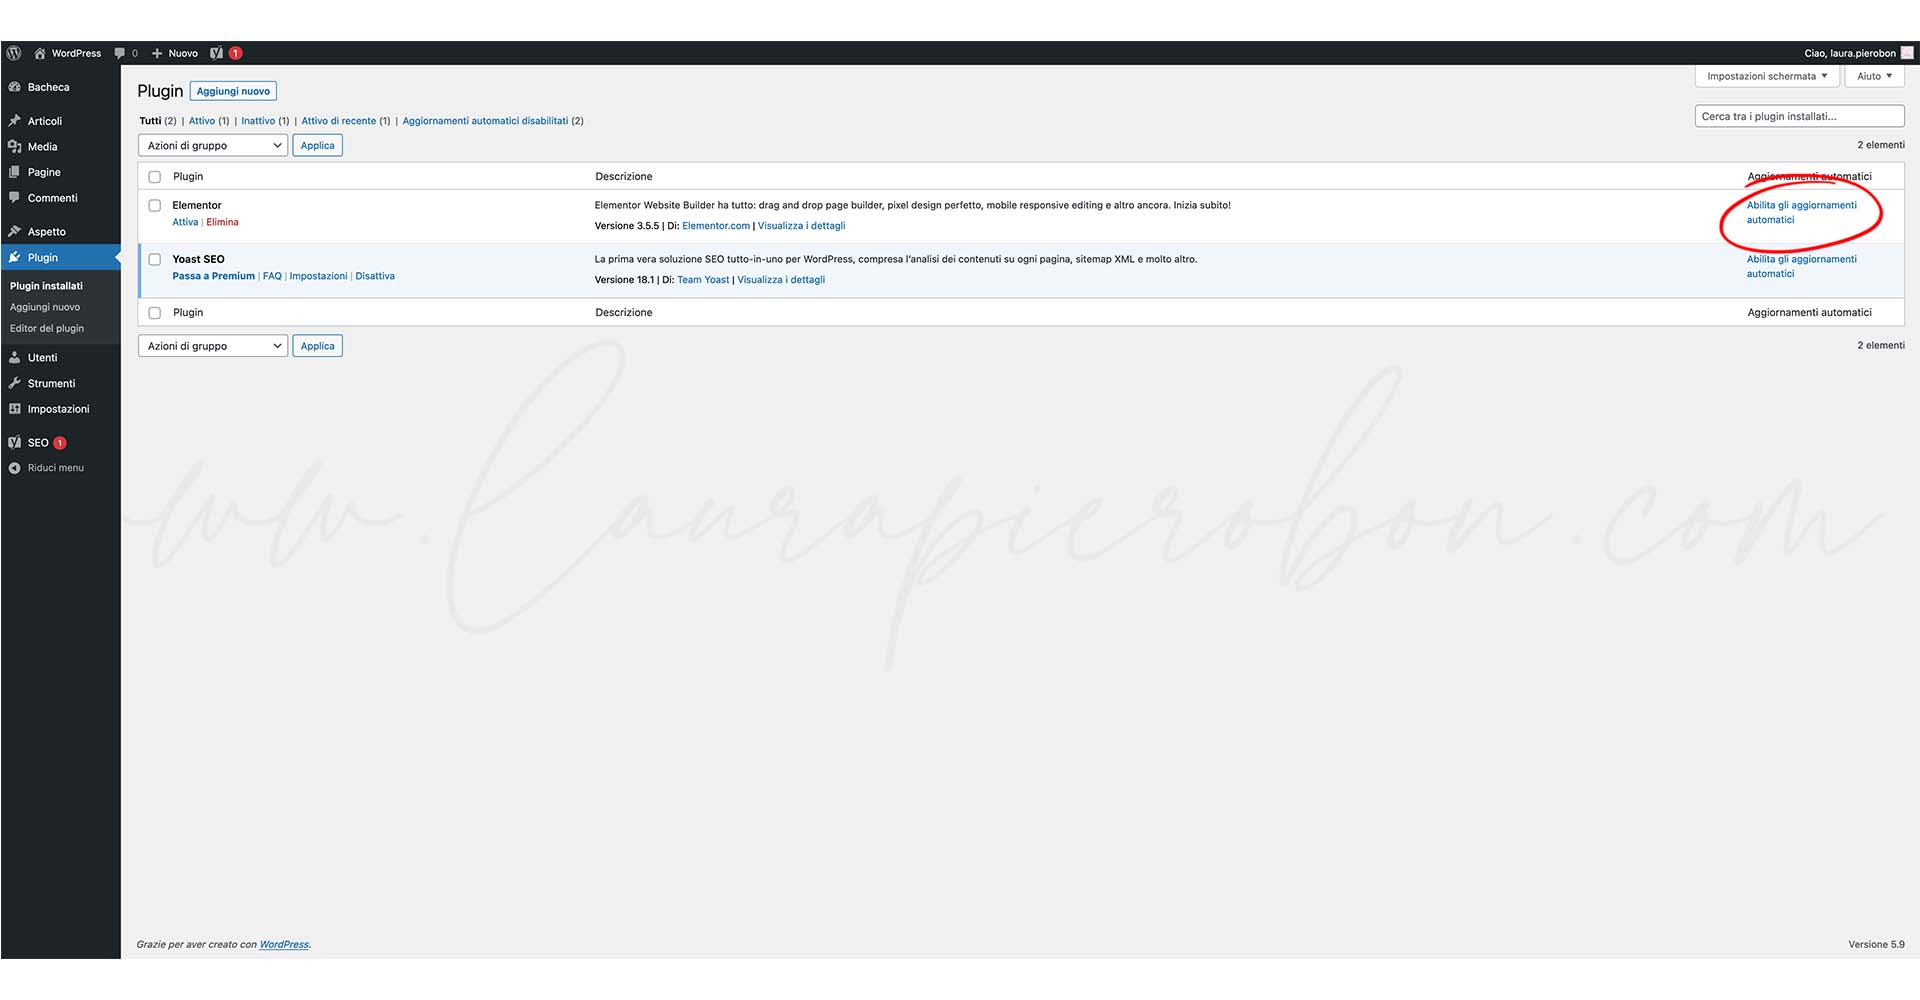The height and width of the screenshot is (1000, 1920).
Task: Open Impostazioni settings icon in sidebar
Action: point(15,409)
